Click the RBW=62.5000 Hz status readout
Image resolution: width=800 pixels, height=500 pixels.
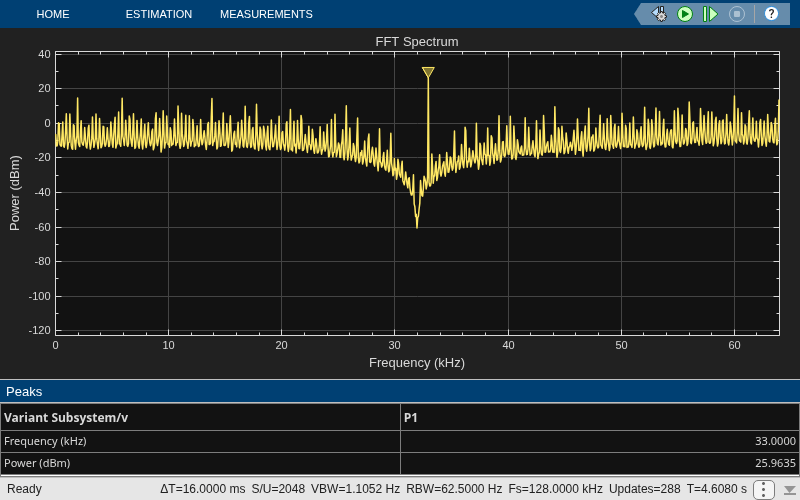click(454, 489)
